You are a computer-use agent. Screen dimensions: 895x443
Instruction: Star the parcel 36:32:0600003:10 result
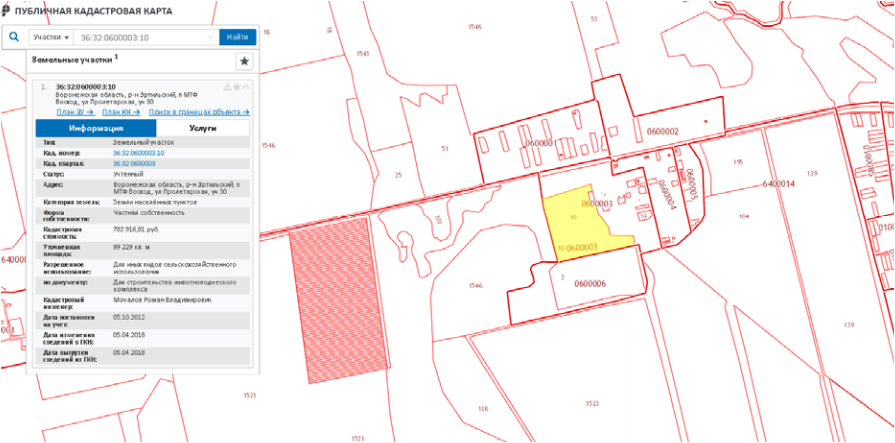[236, 87]
